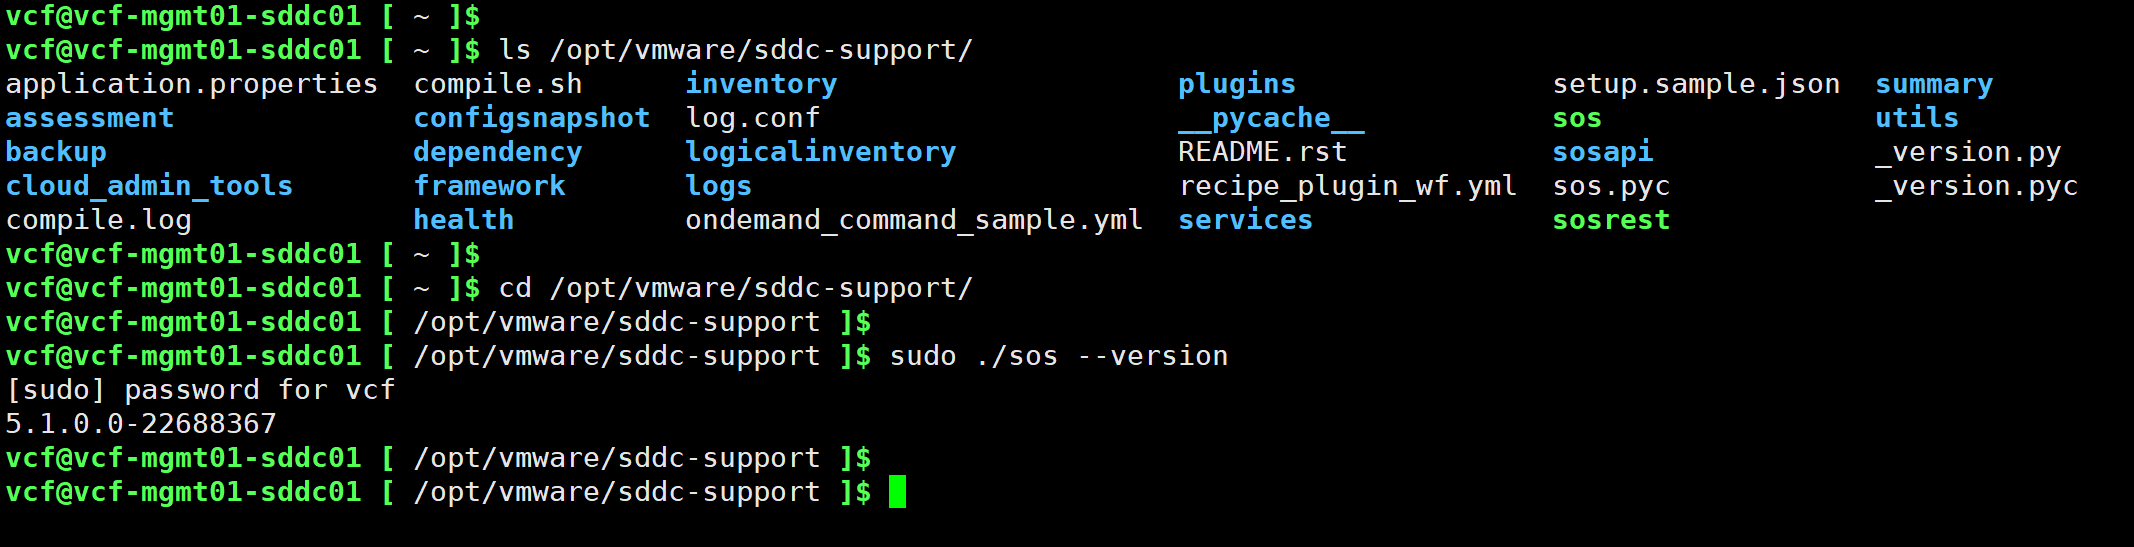Click the assessment directory entry
This screenshot has height=547, width=2134.
tap(89, 118)
